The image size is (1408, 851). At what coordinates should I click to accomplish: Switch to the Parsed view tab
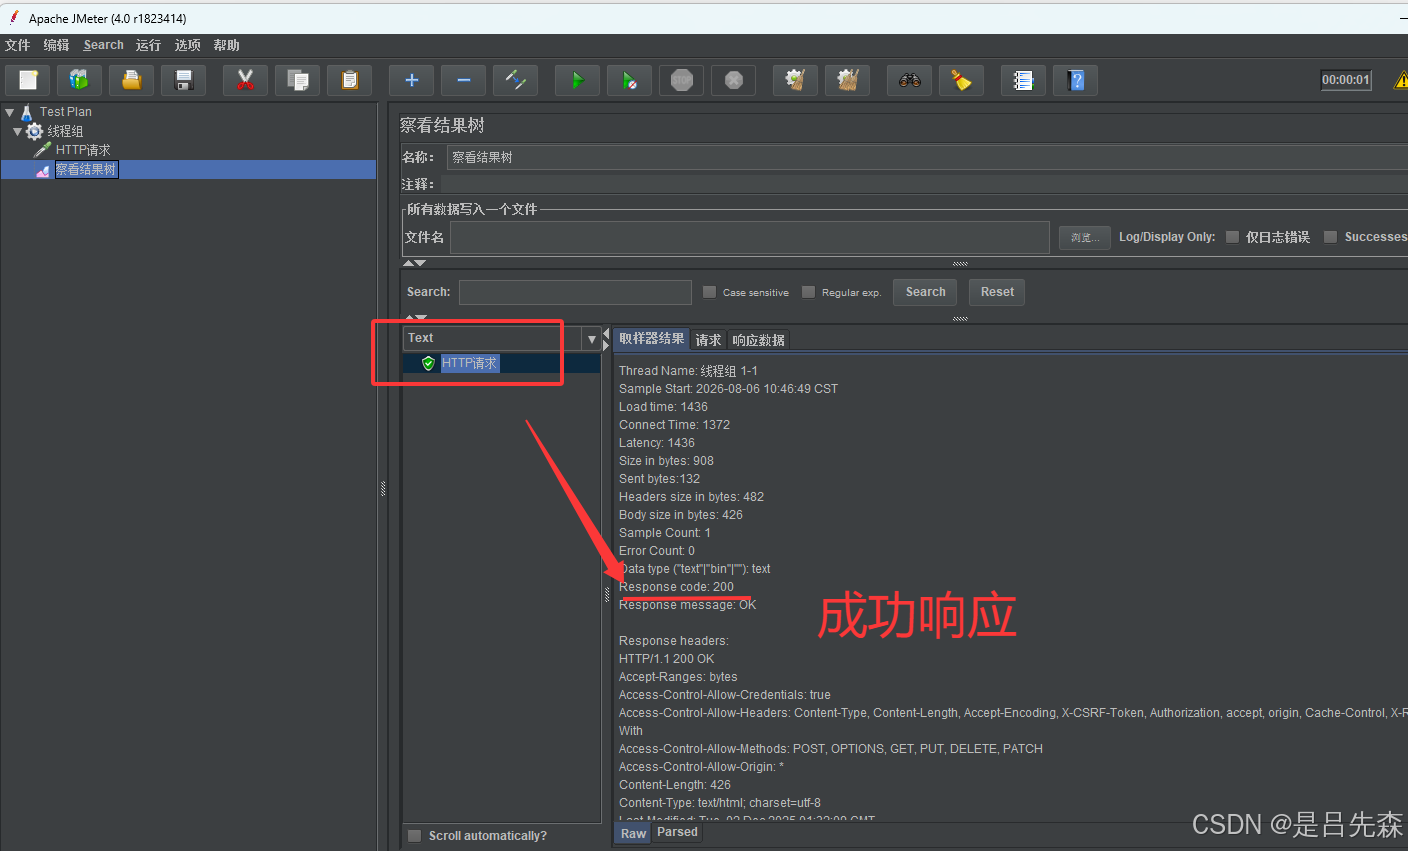(677, 832)
